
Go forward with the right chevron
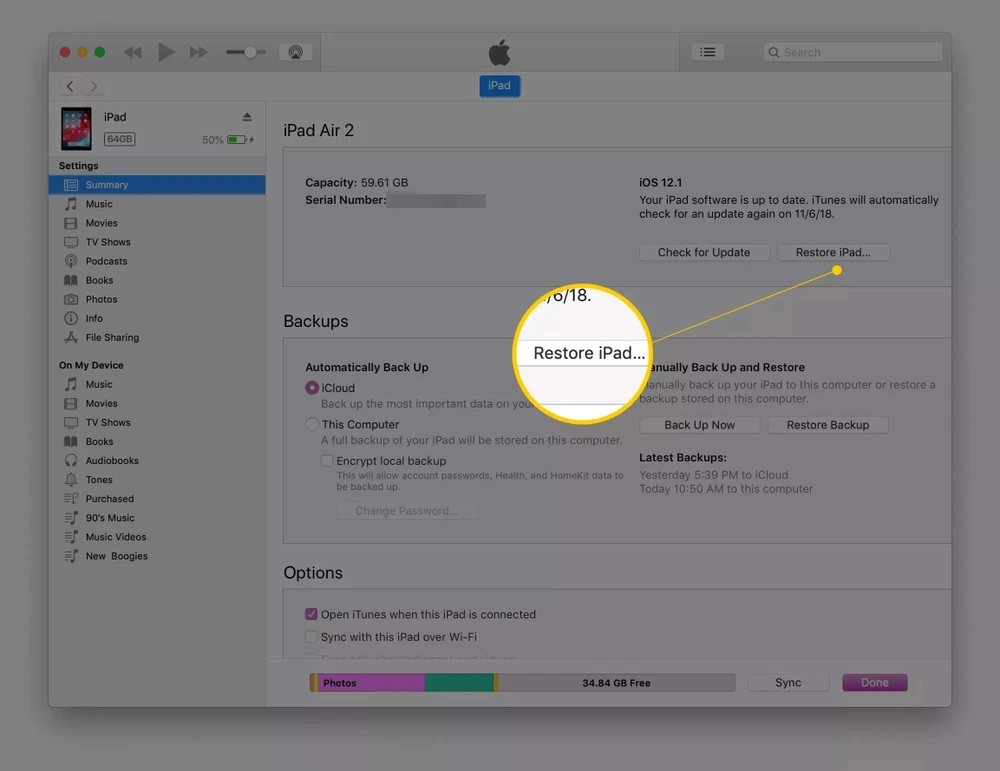[x=93, y=86]
